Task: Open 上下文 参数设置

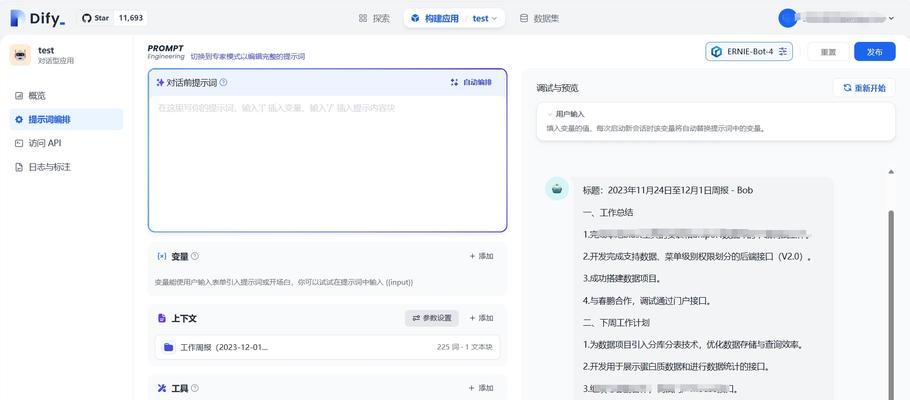Action: 432,318
